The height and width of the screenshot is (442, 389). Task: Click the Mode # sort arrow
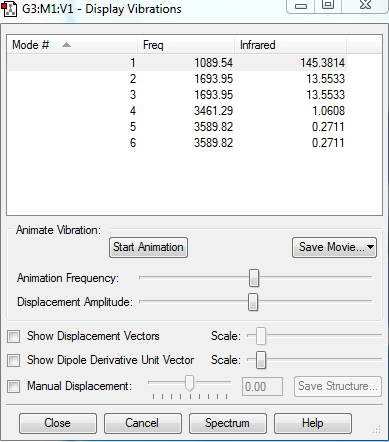[66, 45]
